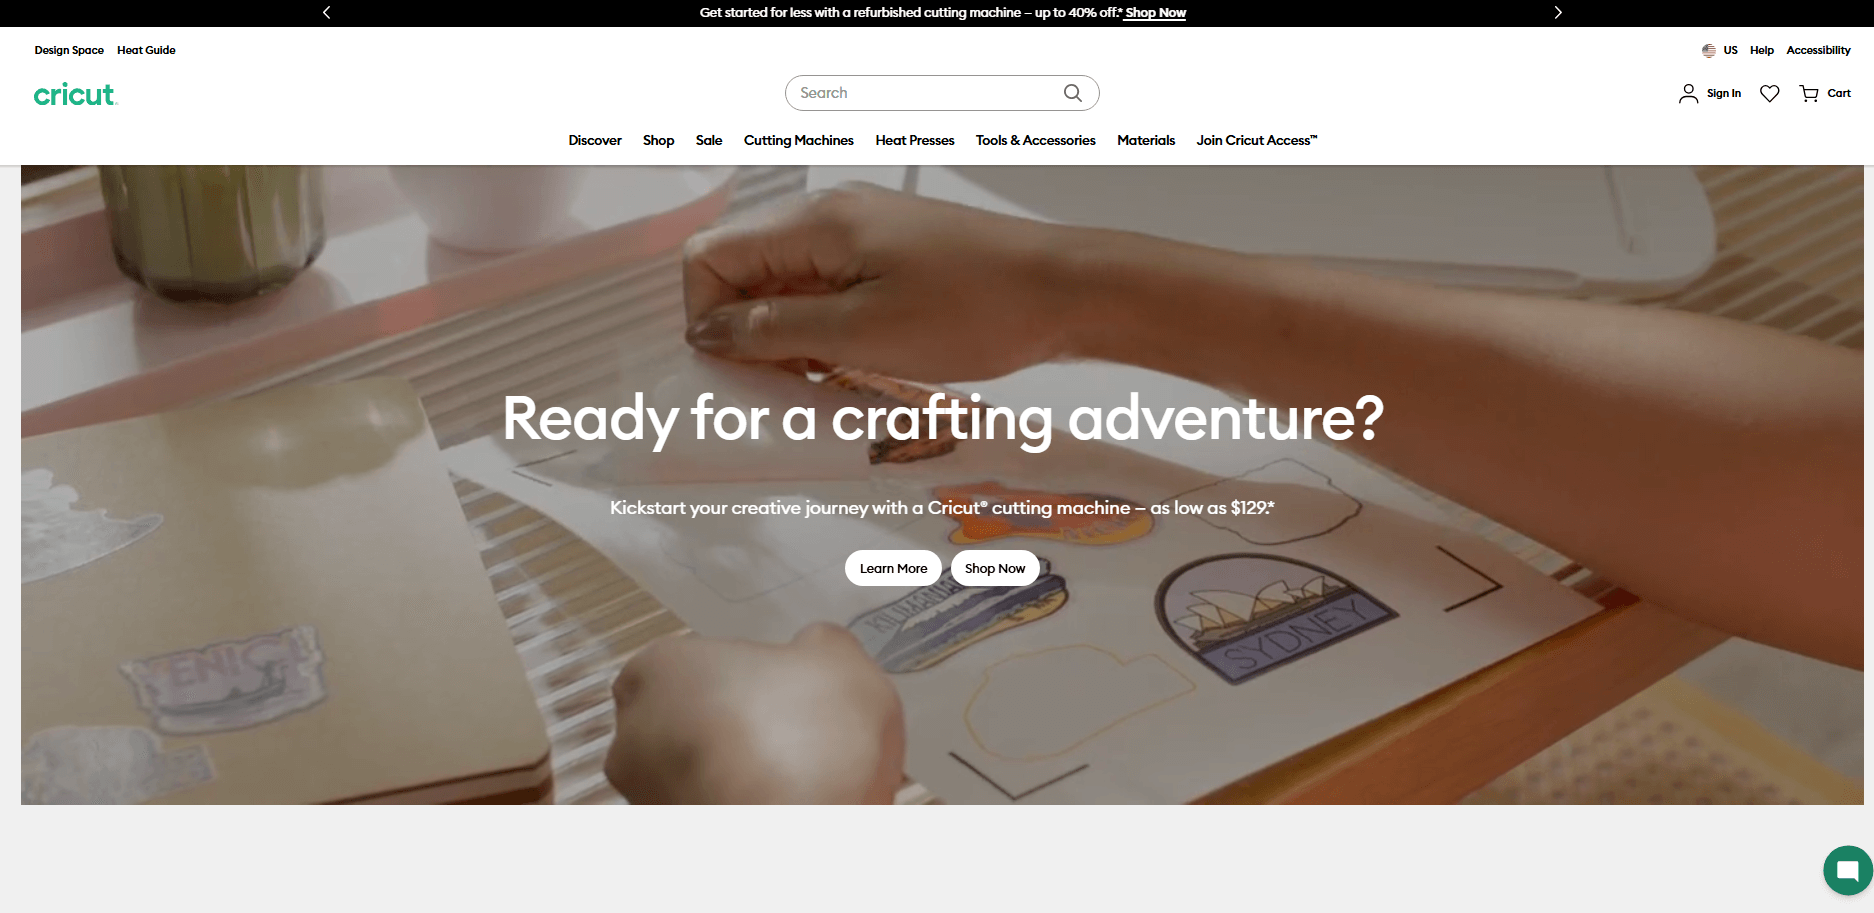Expand the Materials menu
Viewport: 1874px width, 913px height.
(x=1146, y=140)
